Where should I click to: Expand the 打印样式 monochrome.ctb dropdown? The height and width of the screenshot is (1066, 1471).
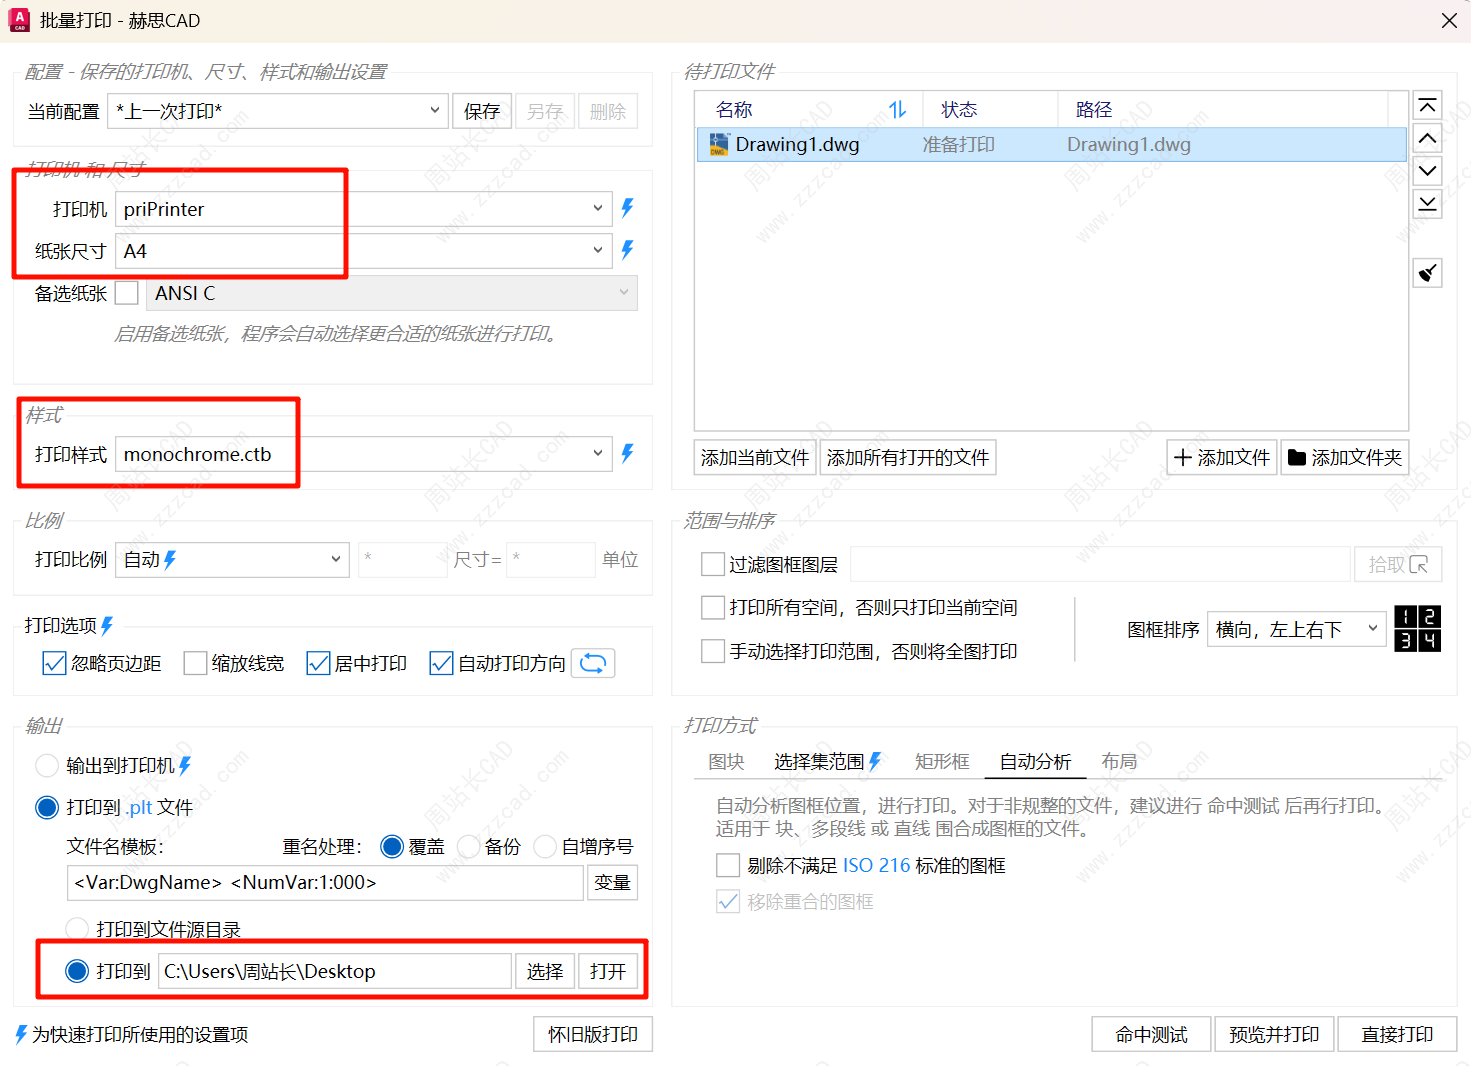click(x=363, y=454)
